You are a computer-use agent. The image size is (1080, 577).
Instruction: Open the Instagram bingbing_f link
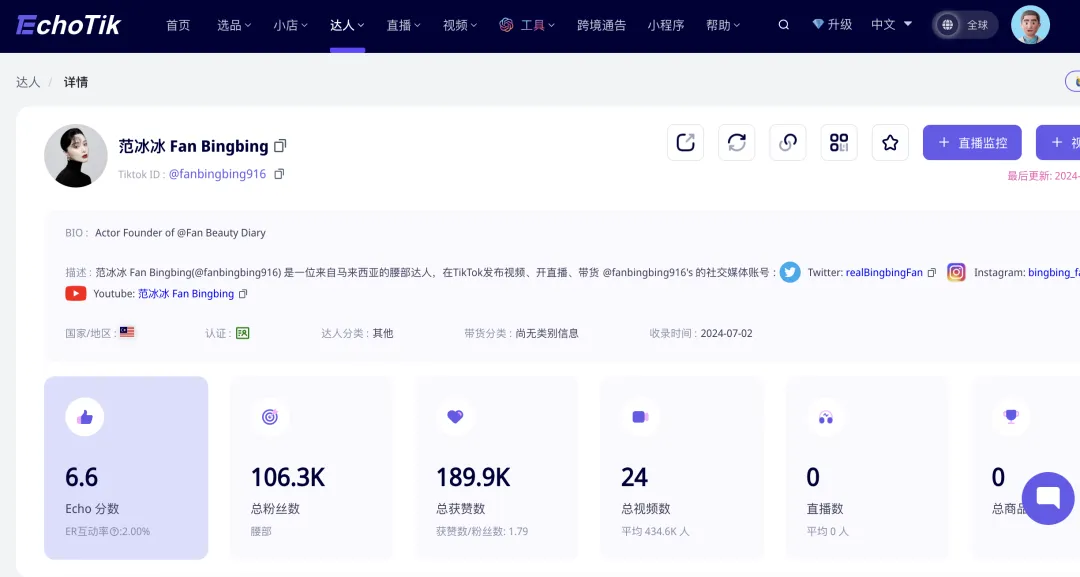click(1054, 273)
